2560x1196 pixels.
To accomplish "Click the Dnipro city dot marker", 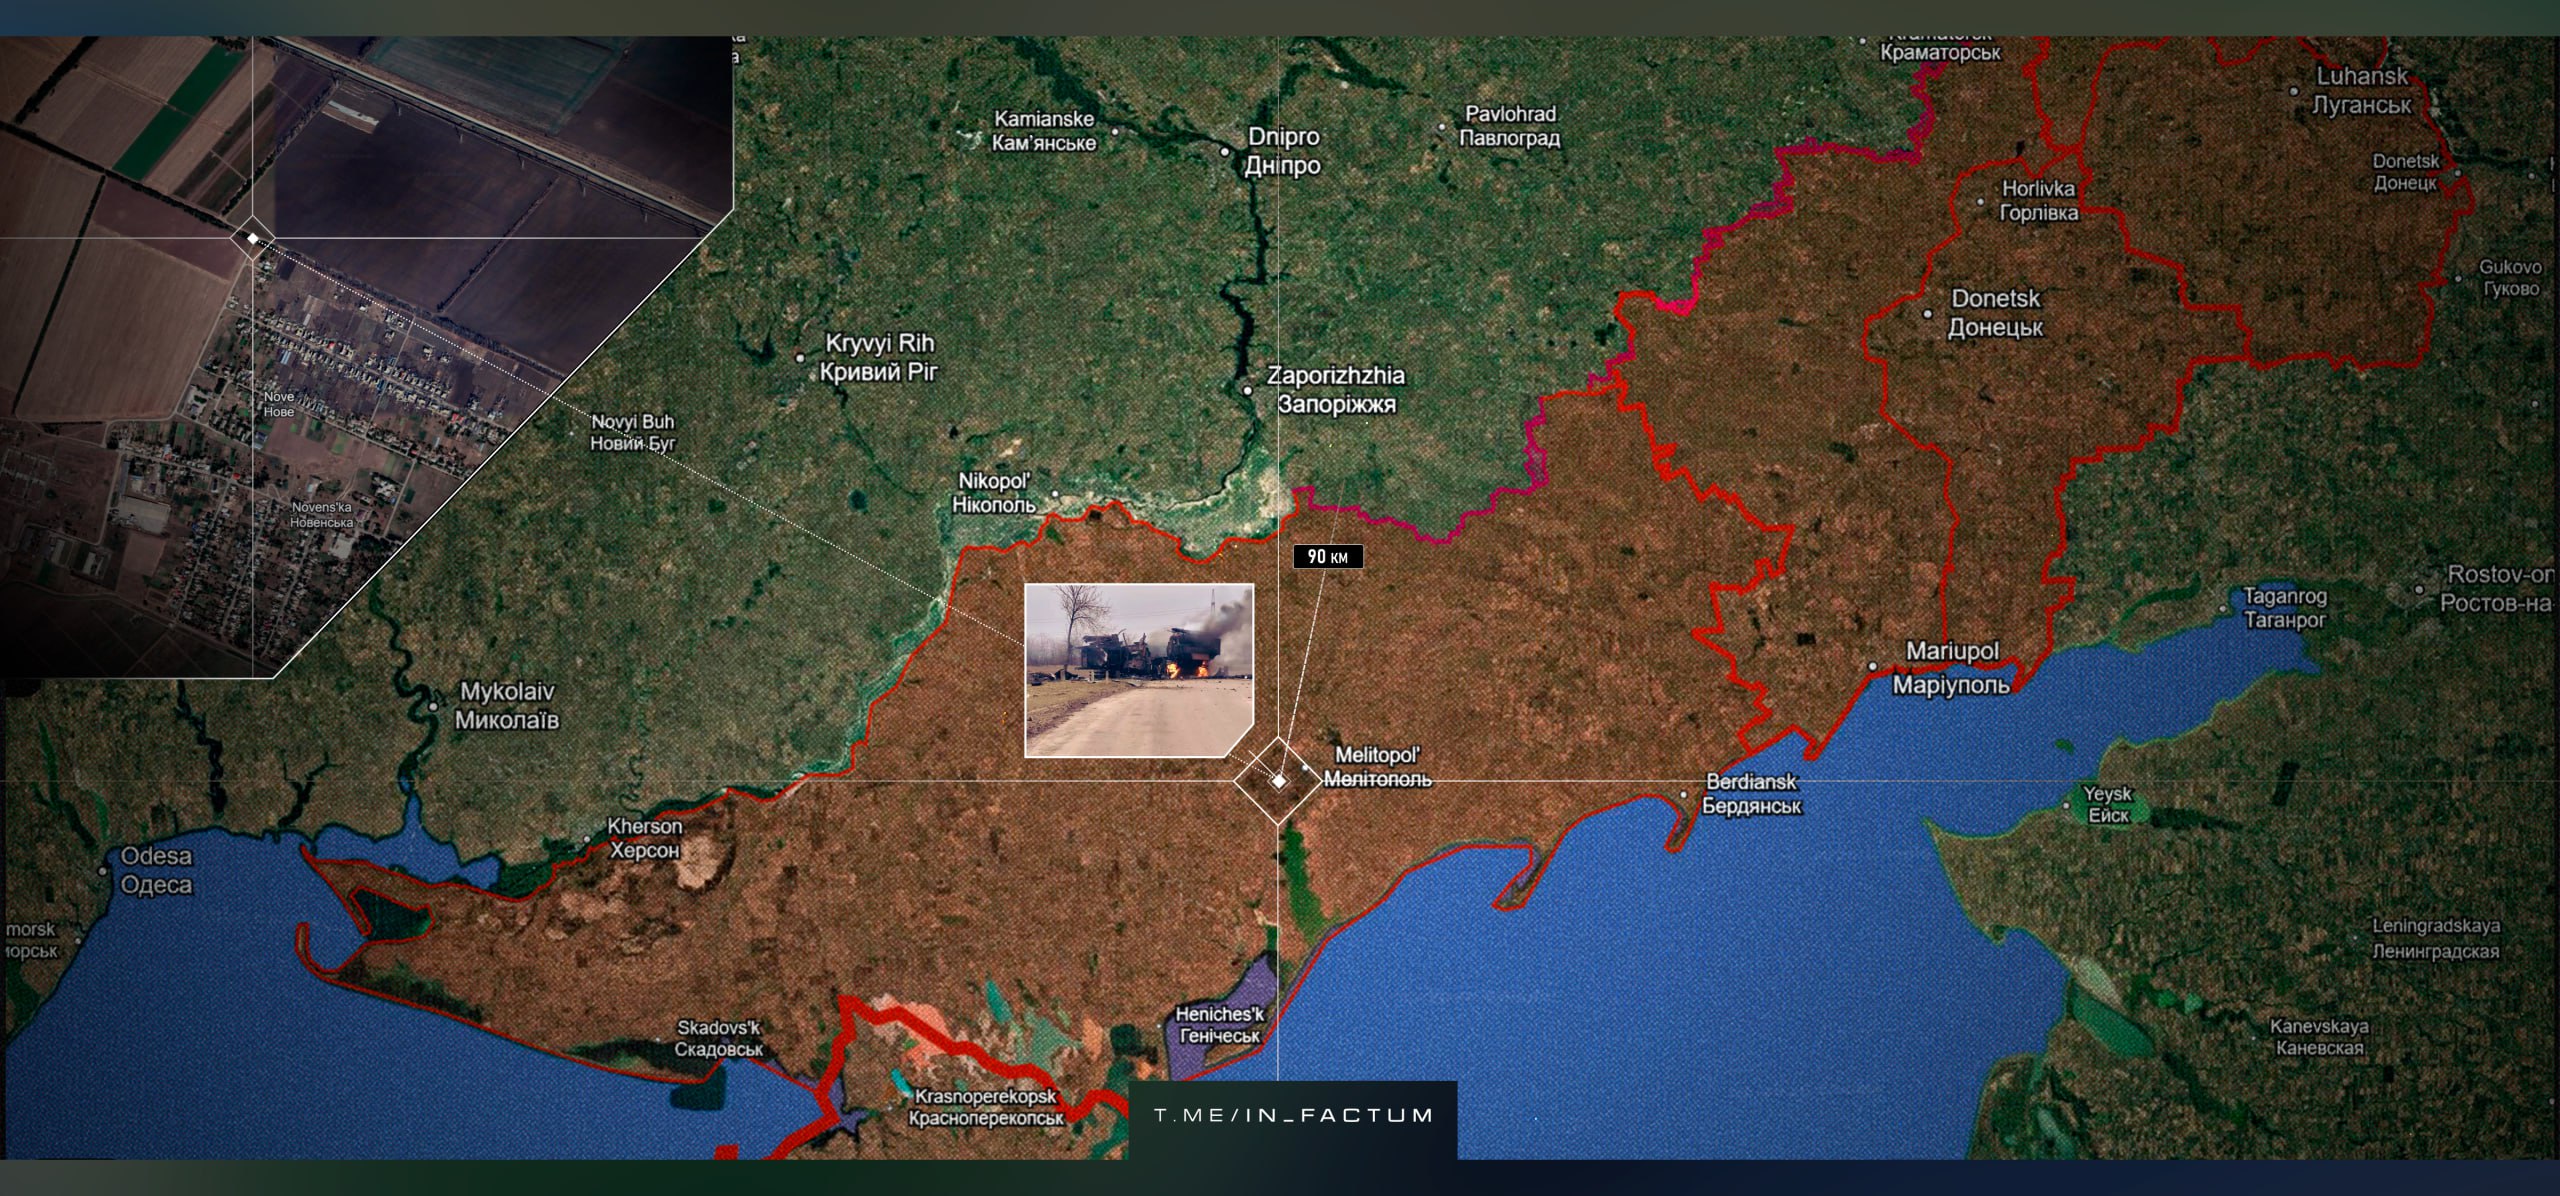I will click(1225, 152).
